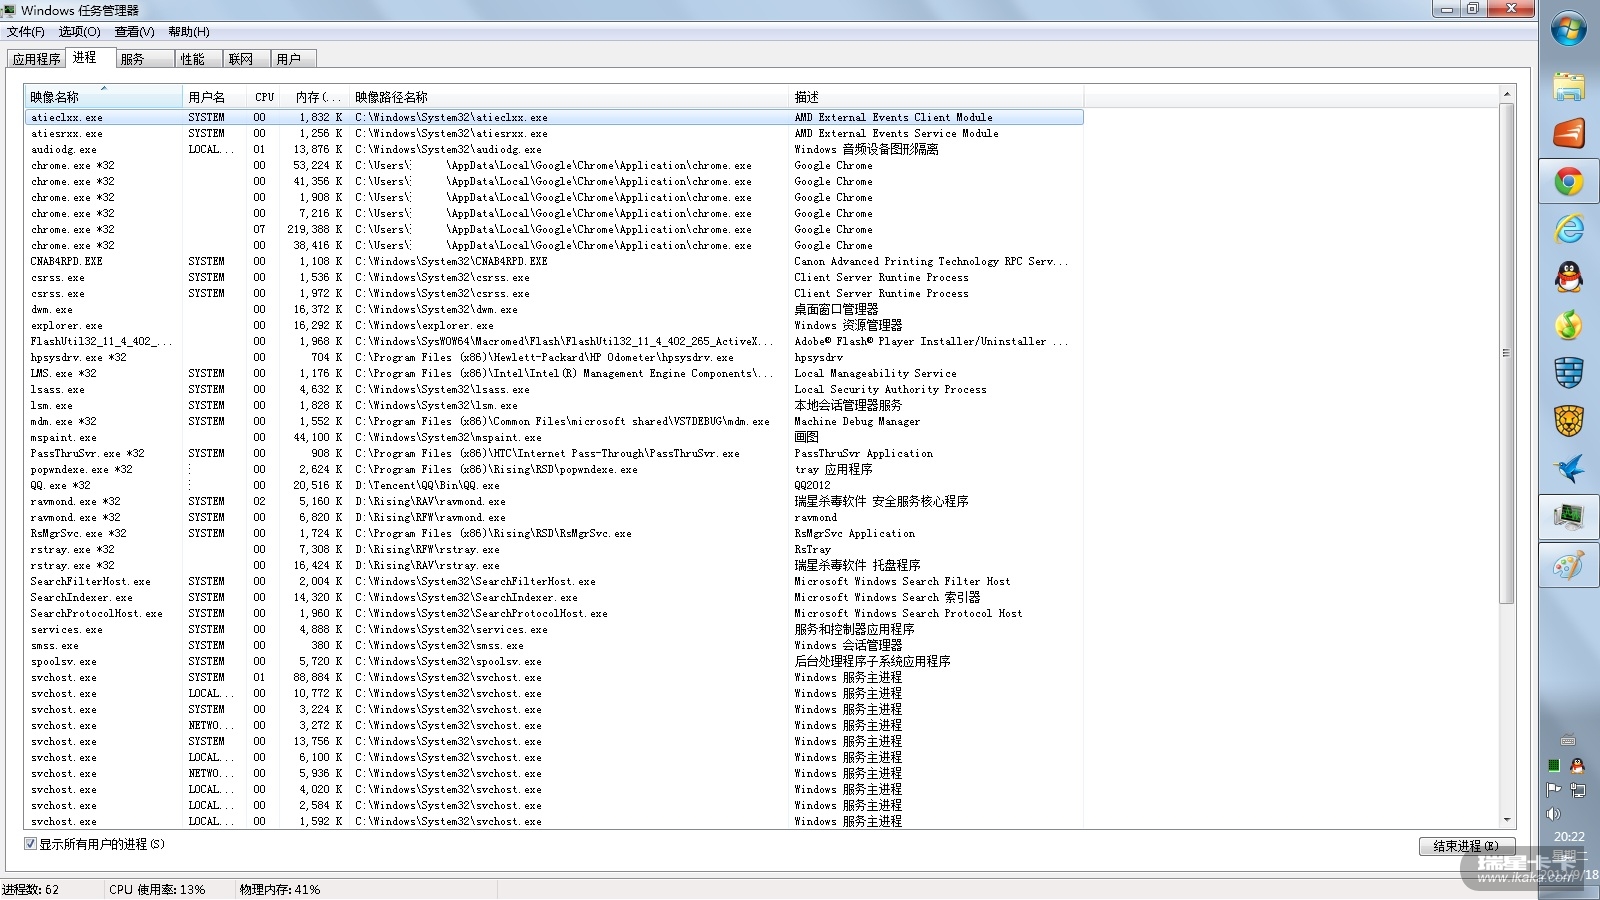The height and width of the screenshot is (900, 1600).
Task: Sort processes by the CPU column header
Action: coord(265,97)
